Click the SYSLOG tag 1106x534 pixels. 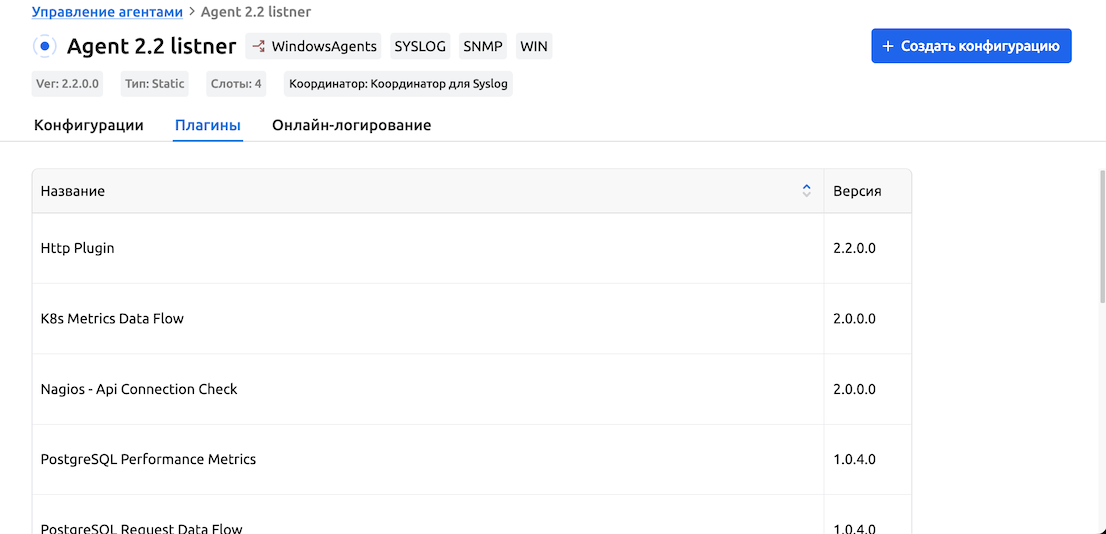pyautogui.click(x=420, y=46)
